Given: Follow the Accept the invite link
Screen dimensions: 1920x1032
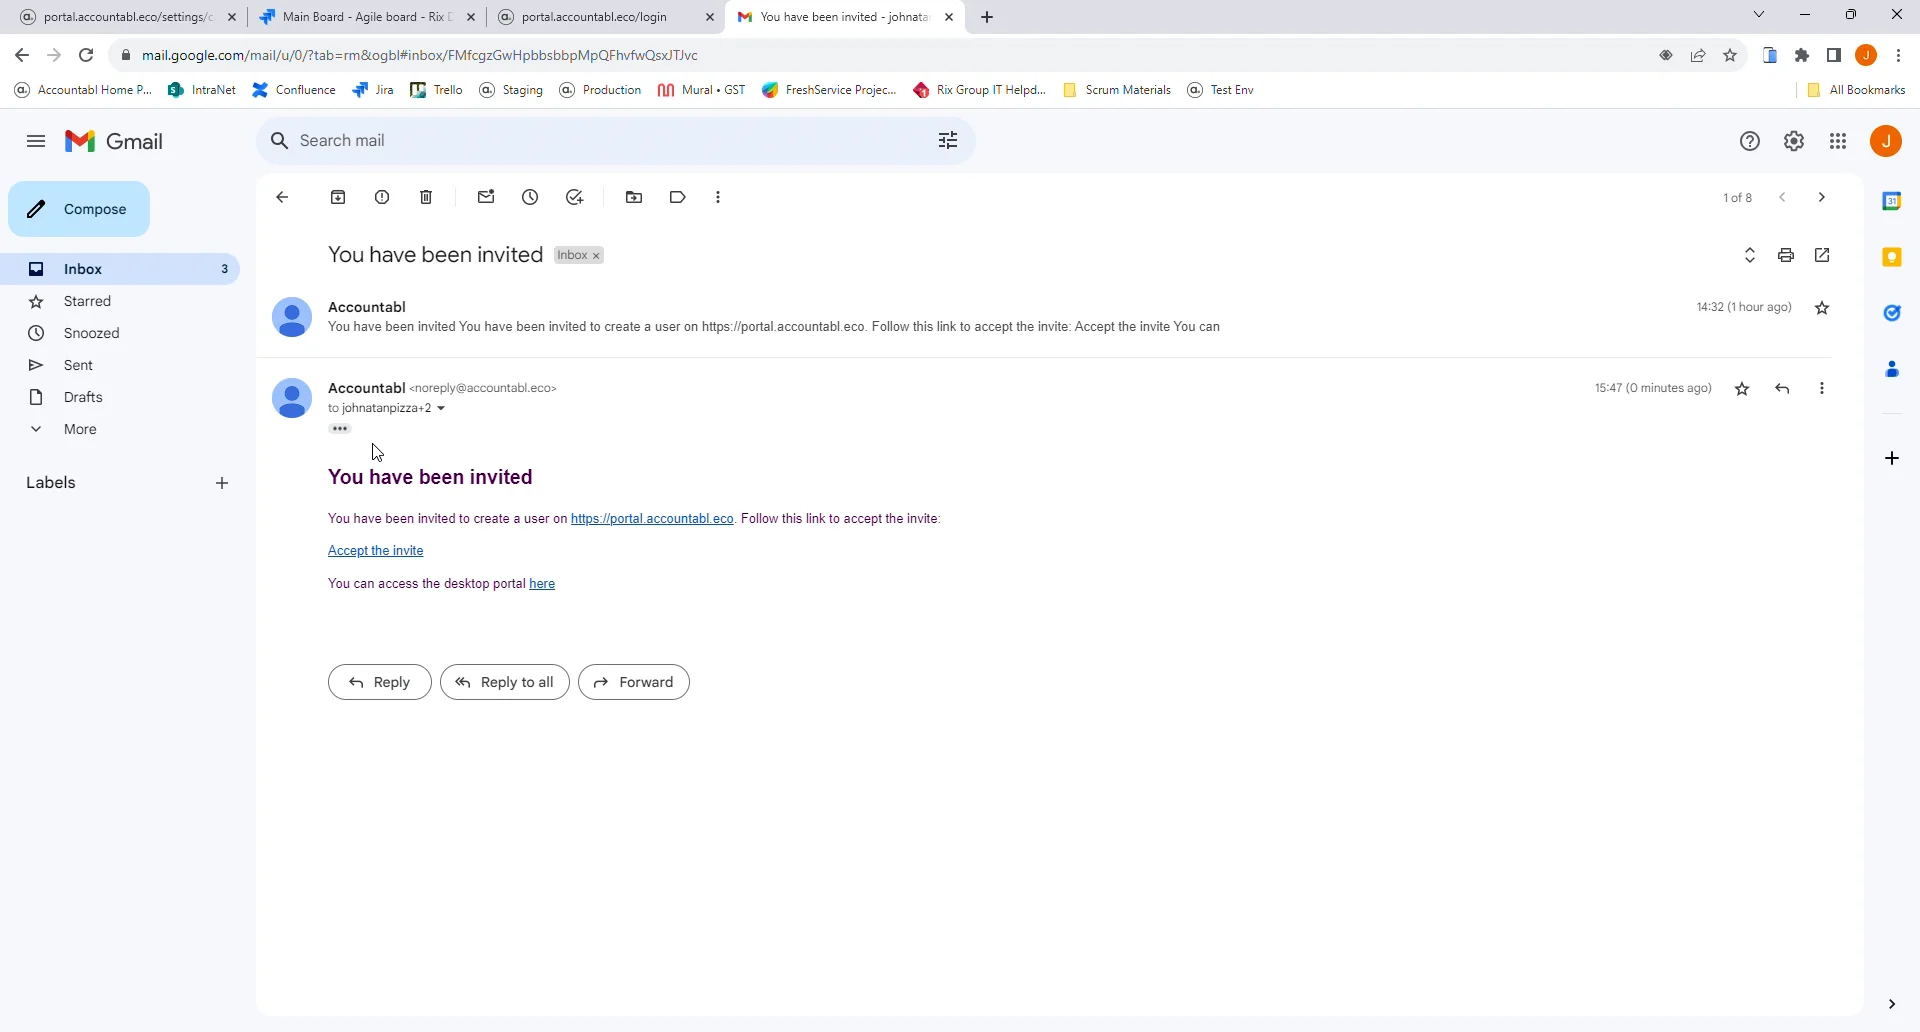Looking at the screenshot, I should click(x=376, y=552).
